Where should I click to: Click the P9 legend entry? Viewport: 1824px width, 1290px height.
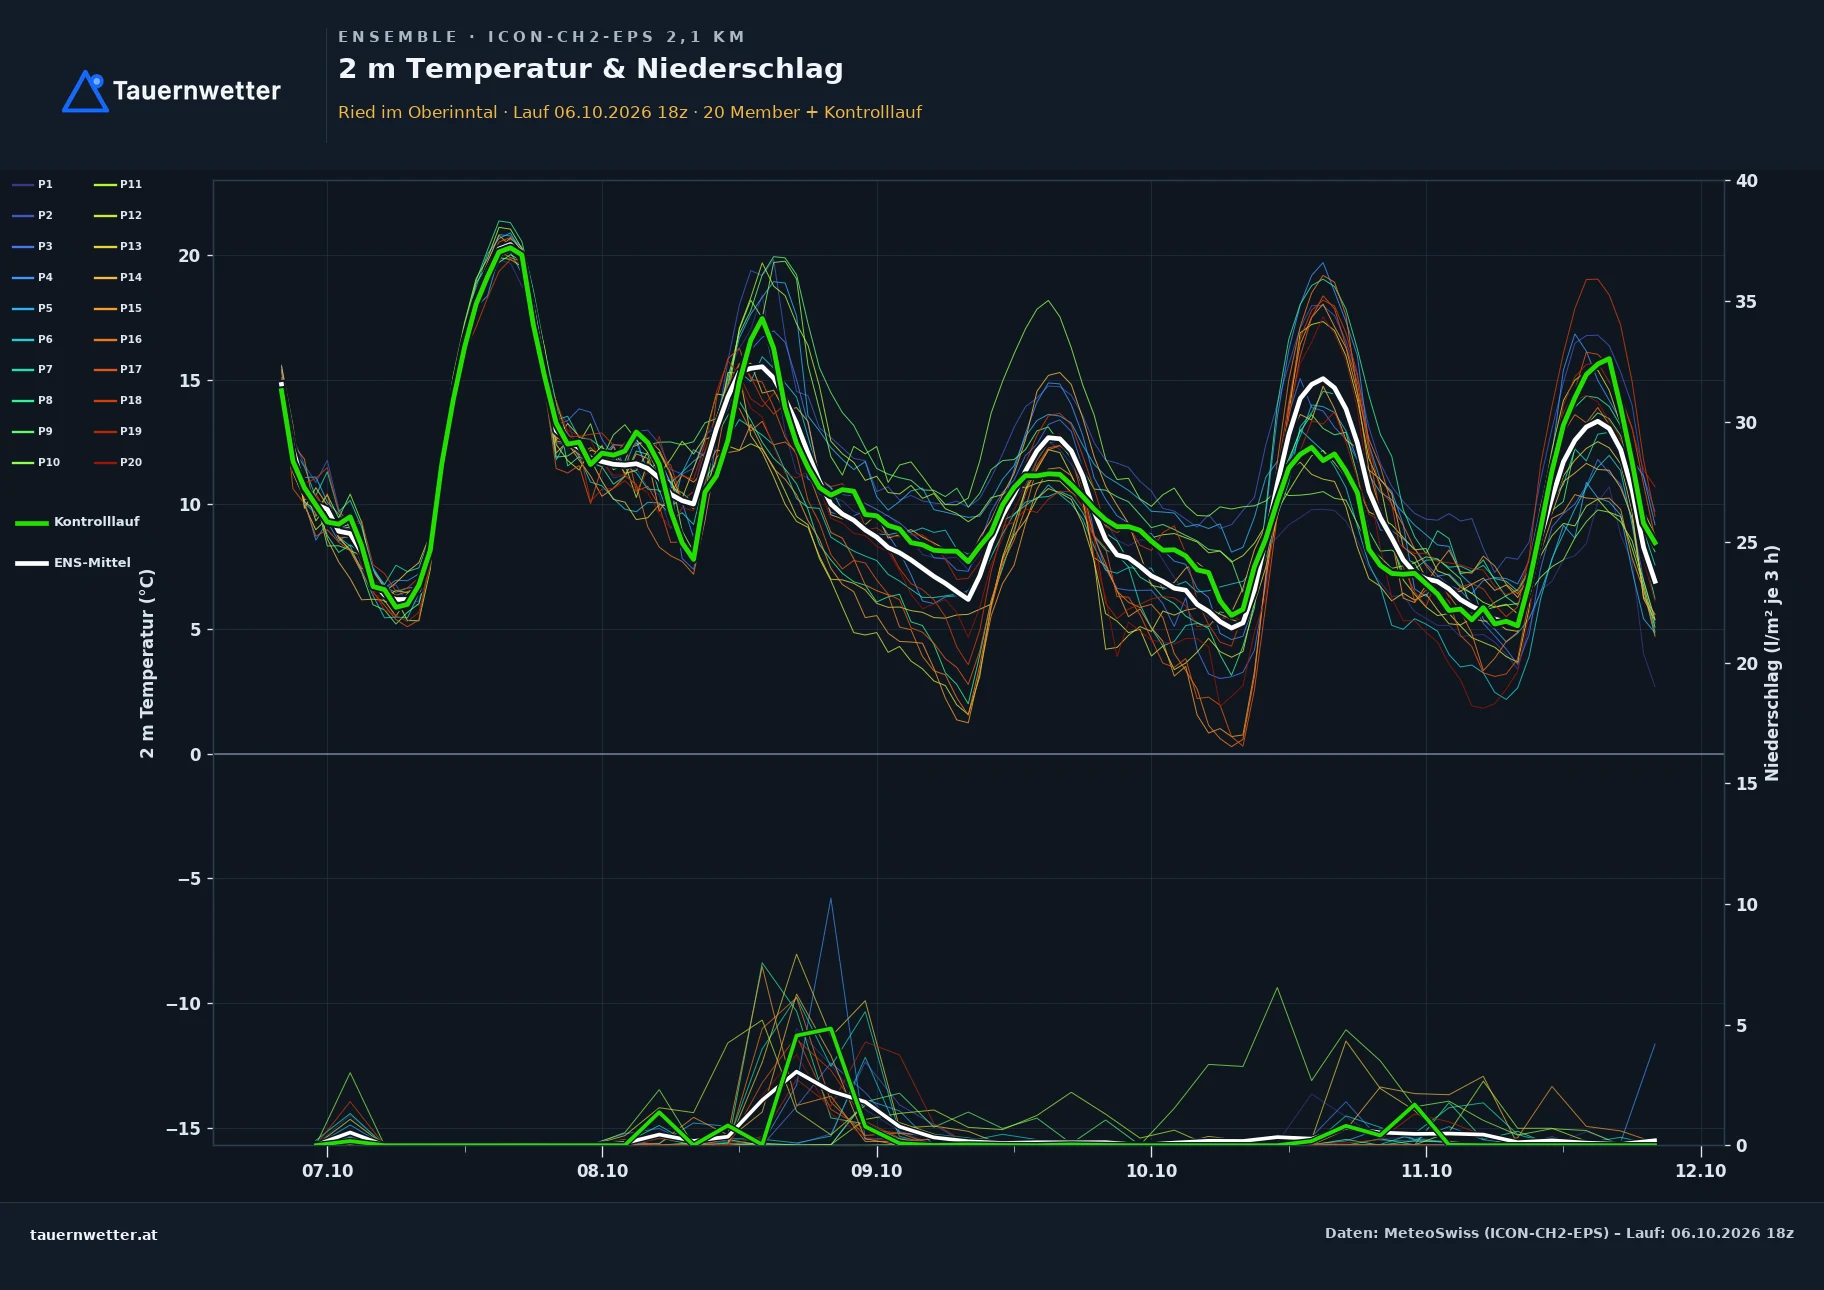32,431
